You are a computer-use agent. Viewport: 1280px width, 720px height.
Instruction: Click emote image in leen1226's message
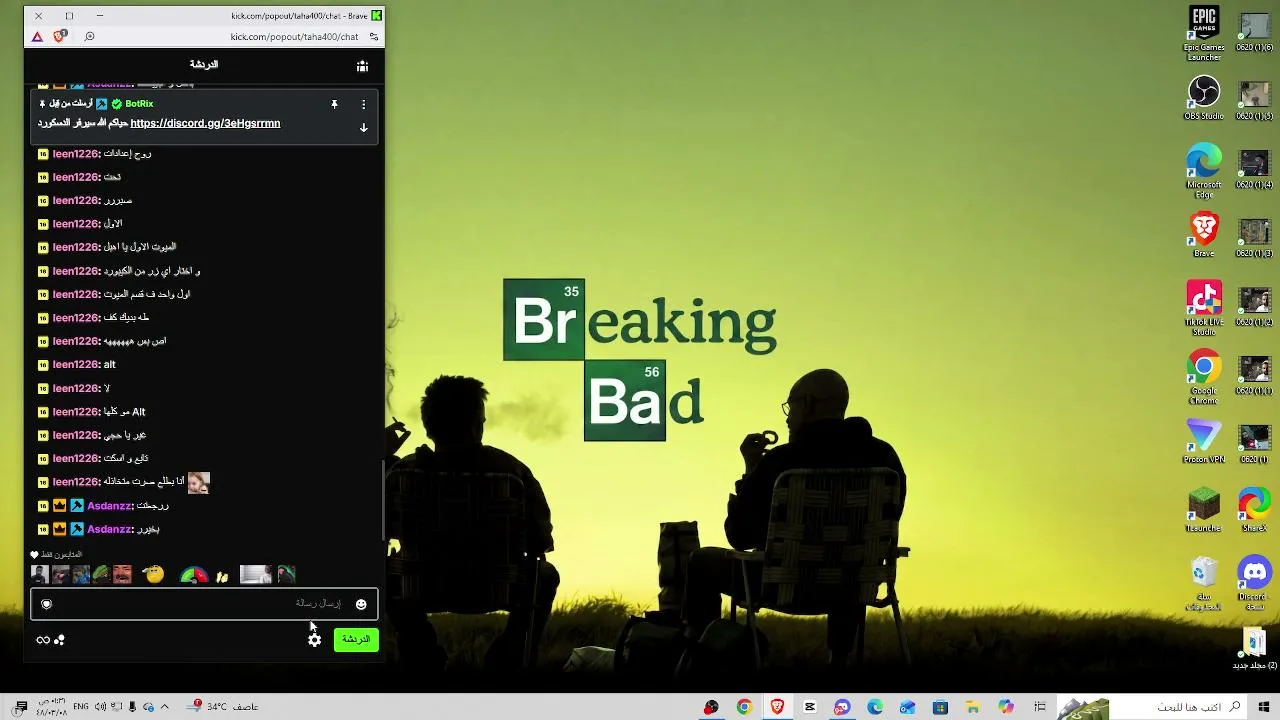(x=198, y=482)
